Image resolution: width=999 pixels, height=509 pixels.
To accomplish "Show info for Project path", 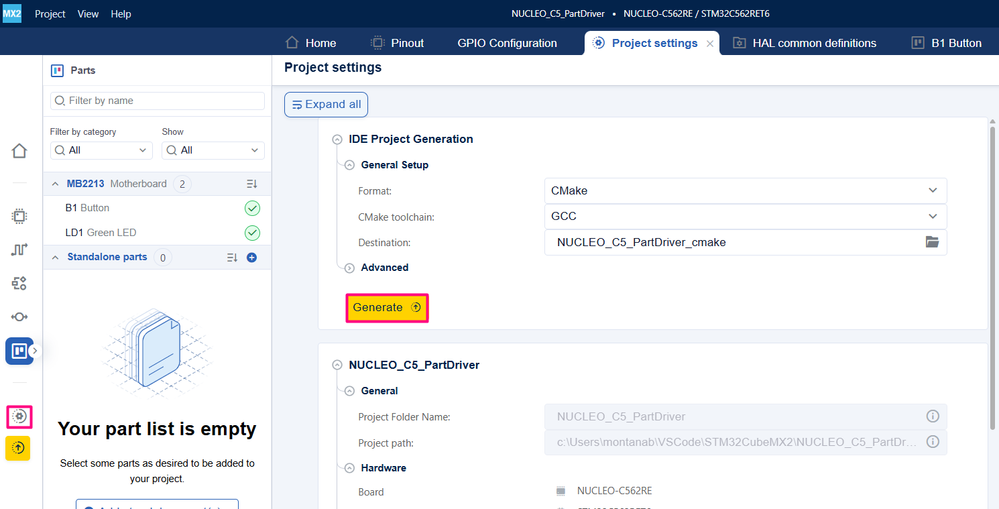I will tap(932, 441).
